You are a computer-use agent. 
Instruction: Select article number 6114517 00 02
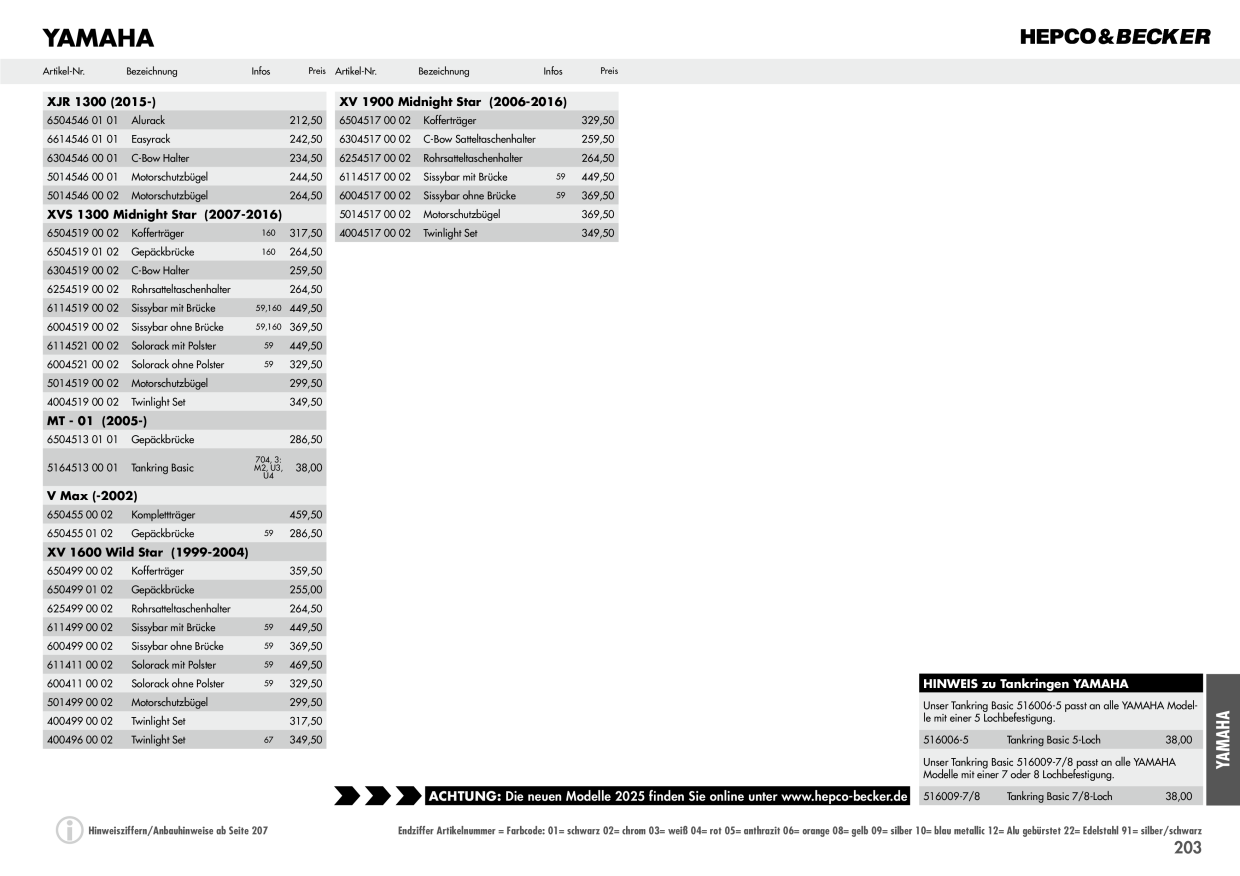pyautogui.click(x=375, y=177)
